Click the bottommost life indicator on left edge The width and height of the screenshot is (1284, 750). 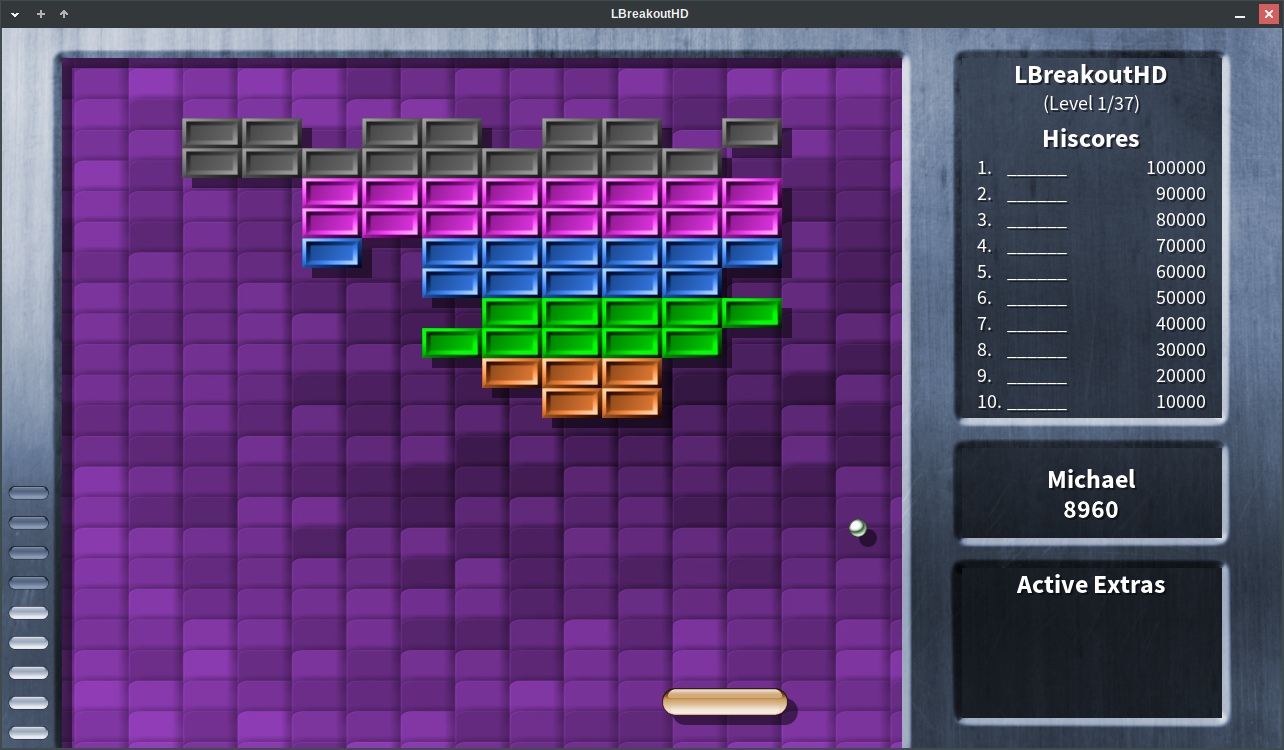(28, 732)
